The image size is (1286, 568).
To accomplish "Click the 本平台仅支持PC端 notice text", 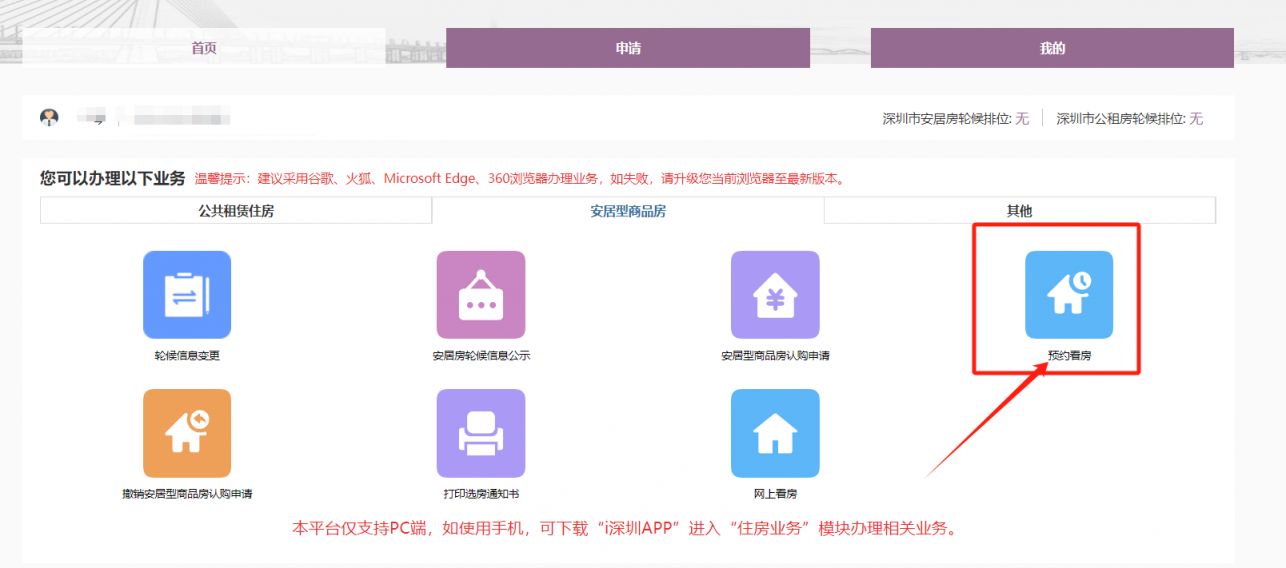I will point(625,528).
